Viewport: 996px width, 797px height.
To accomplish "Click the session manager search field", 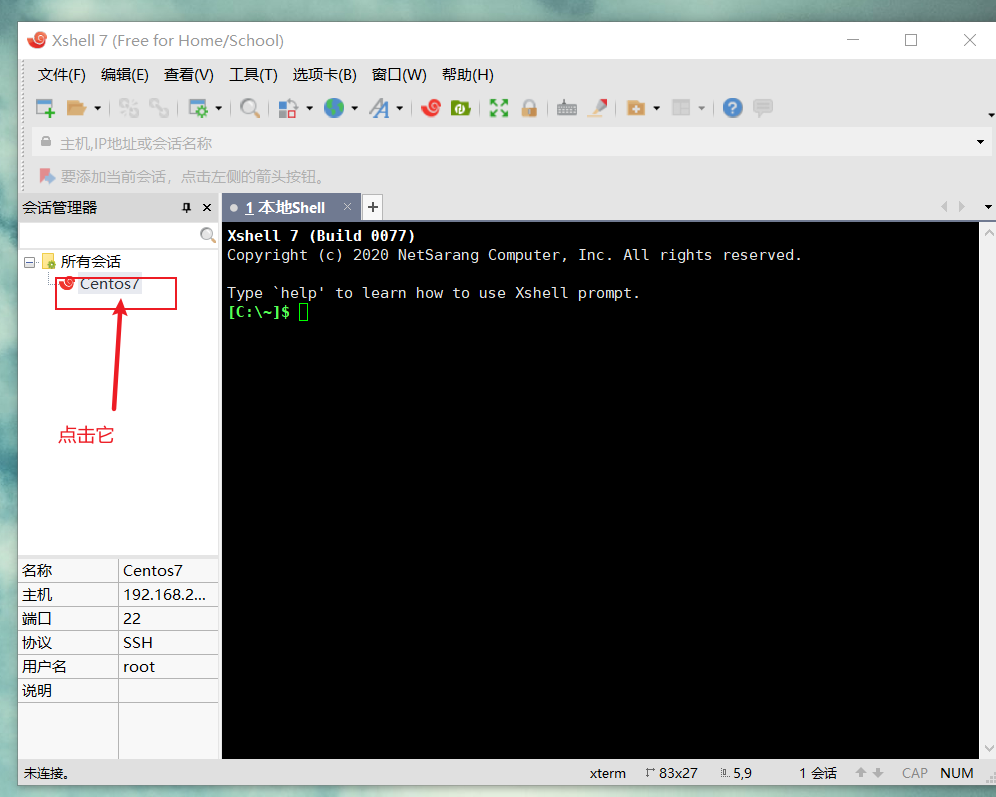I will click(110, 235).
